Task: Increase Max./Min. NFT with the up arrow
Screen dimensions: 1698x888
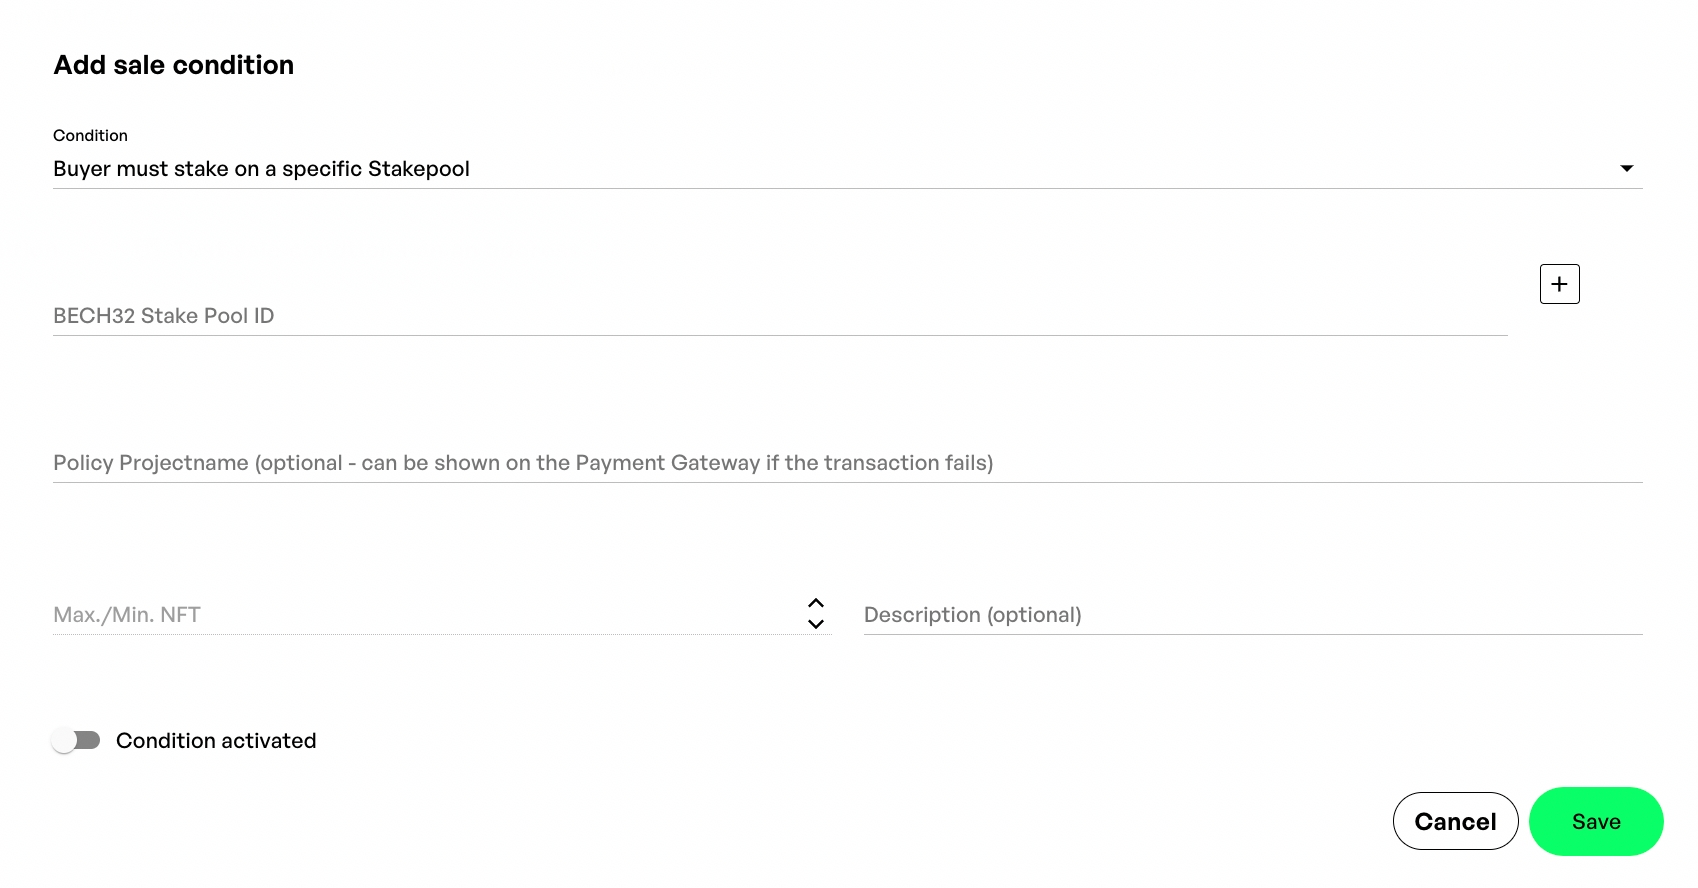Action: 816,603
